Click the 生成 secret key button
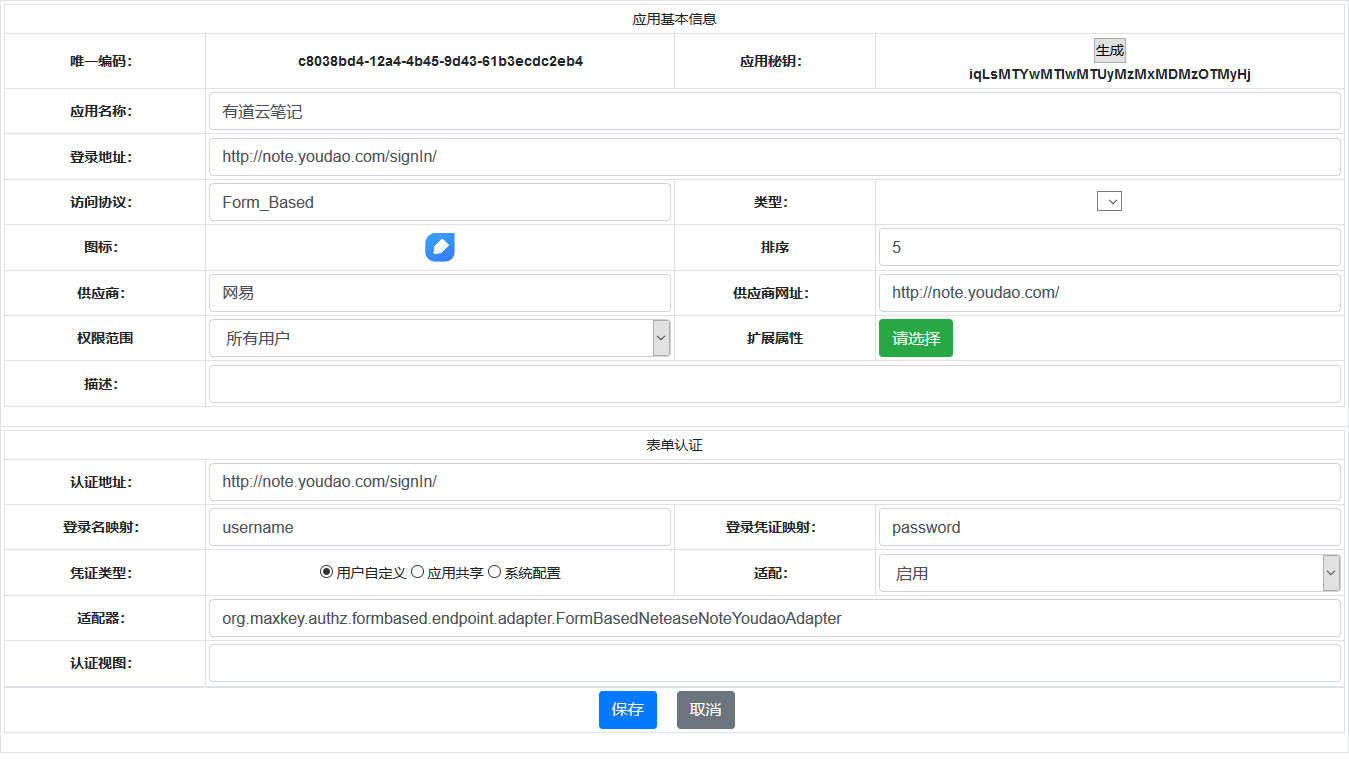The height and width of the screenshot is (769, 1349). tap(1109, 50)
